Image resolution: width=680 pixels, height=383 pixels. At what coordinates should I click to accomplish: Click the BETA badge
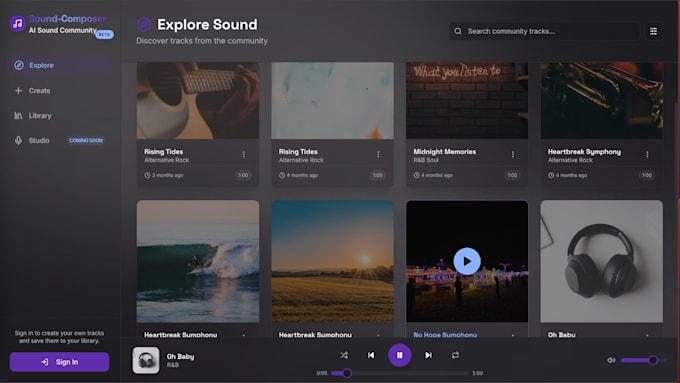(105, 34)
